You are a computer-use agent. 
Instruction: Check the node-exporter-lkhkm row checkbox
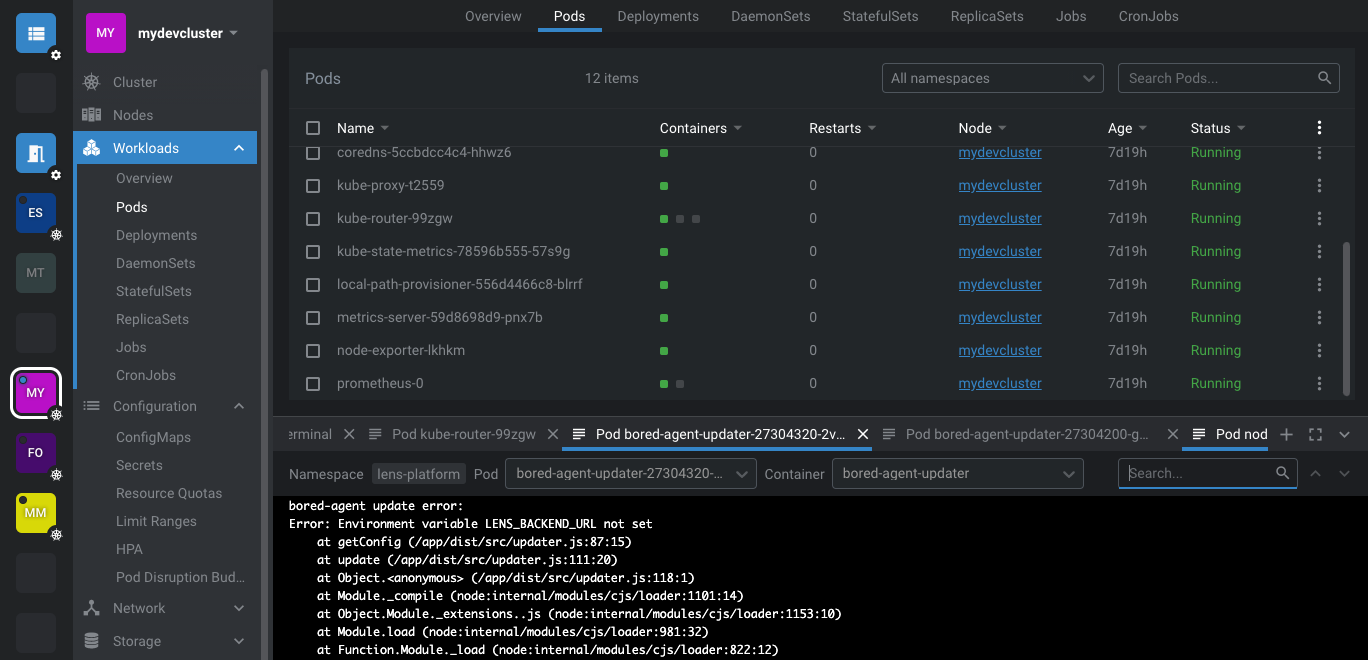(313, 351)
